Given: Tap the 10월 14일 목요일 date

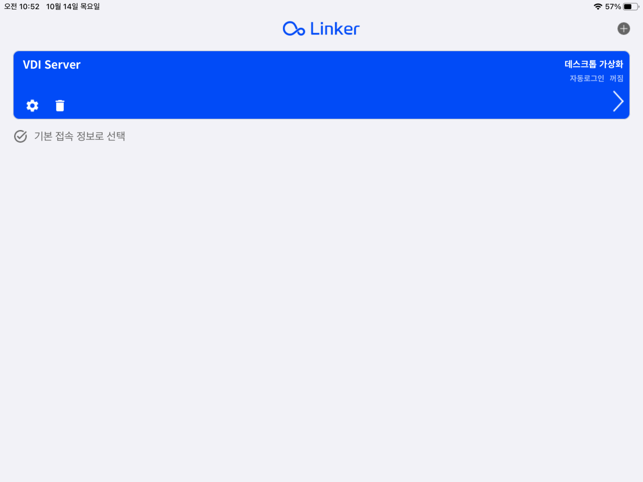Looking at the screenshot, I should 73,7.
